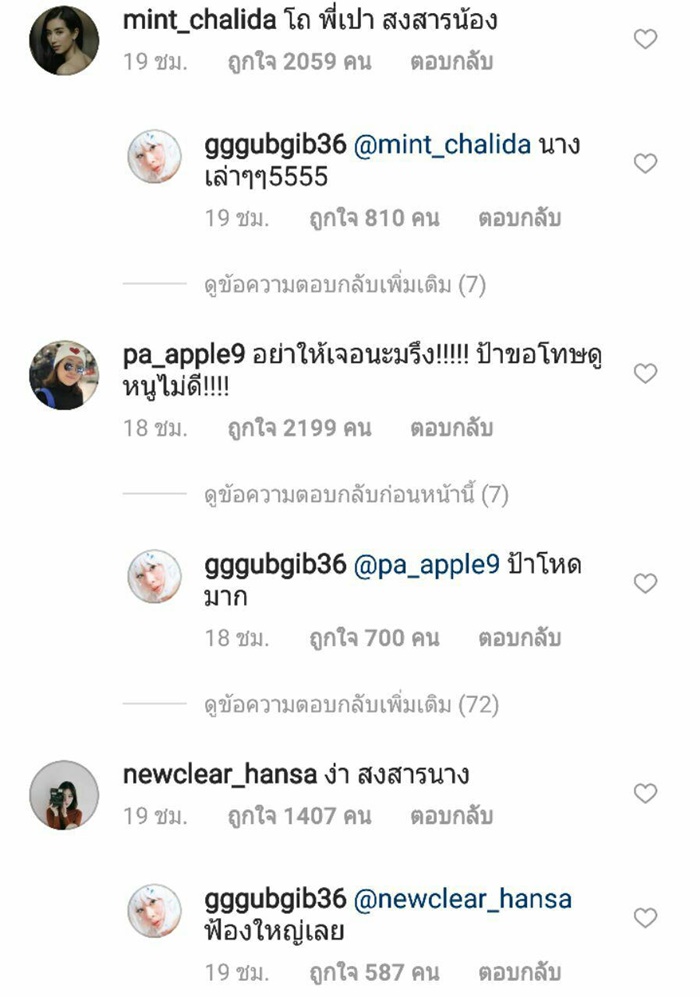This screenshot has width=700, height=997.
Task: Reply to mint_chalida's comment
Action: pos(451,62)
